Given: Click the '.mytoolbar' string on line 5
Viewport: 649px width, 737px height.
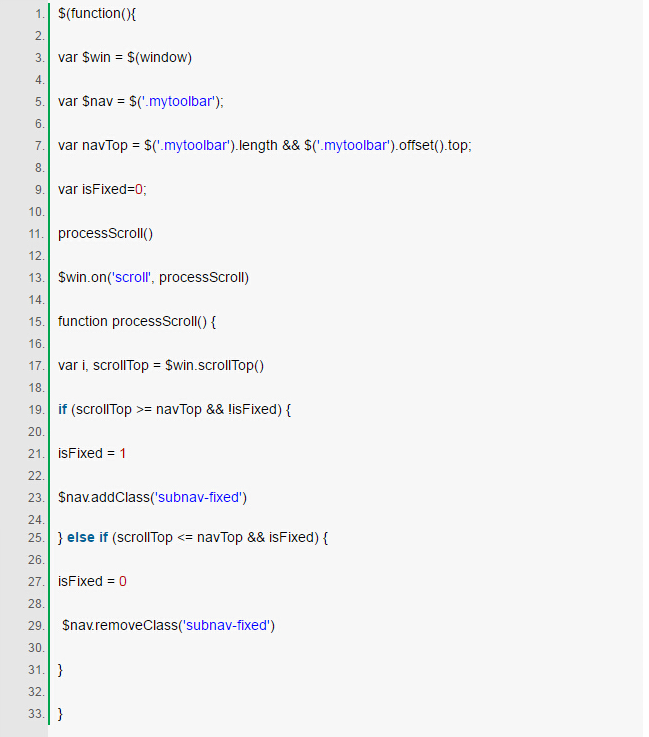Looking at the screenshot, I should coord(180,102).
